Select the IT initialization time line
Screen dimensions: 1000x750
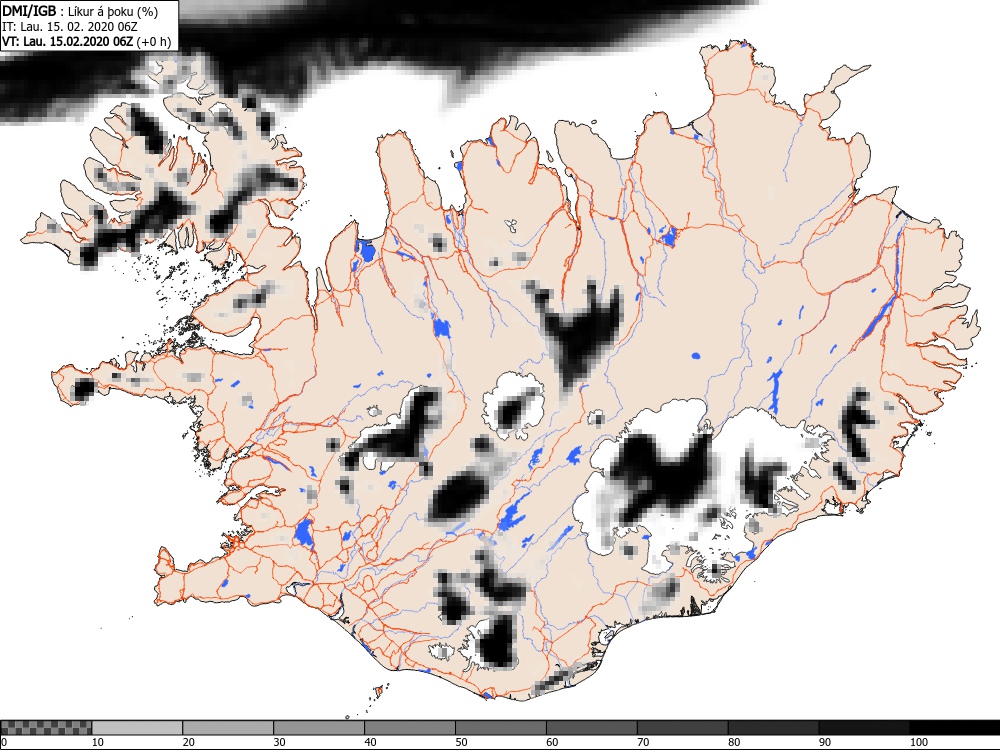coord(70,27)
